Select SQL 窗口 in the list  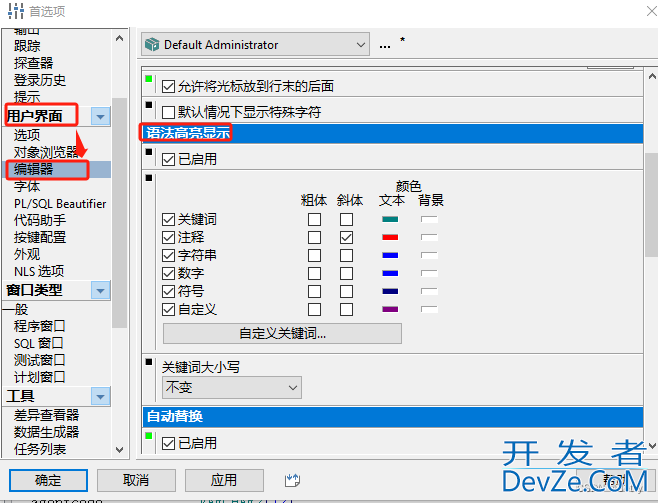(39, 343)
